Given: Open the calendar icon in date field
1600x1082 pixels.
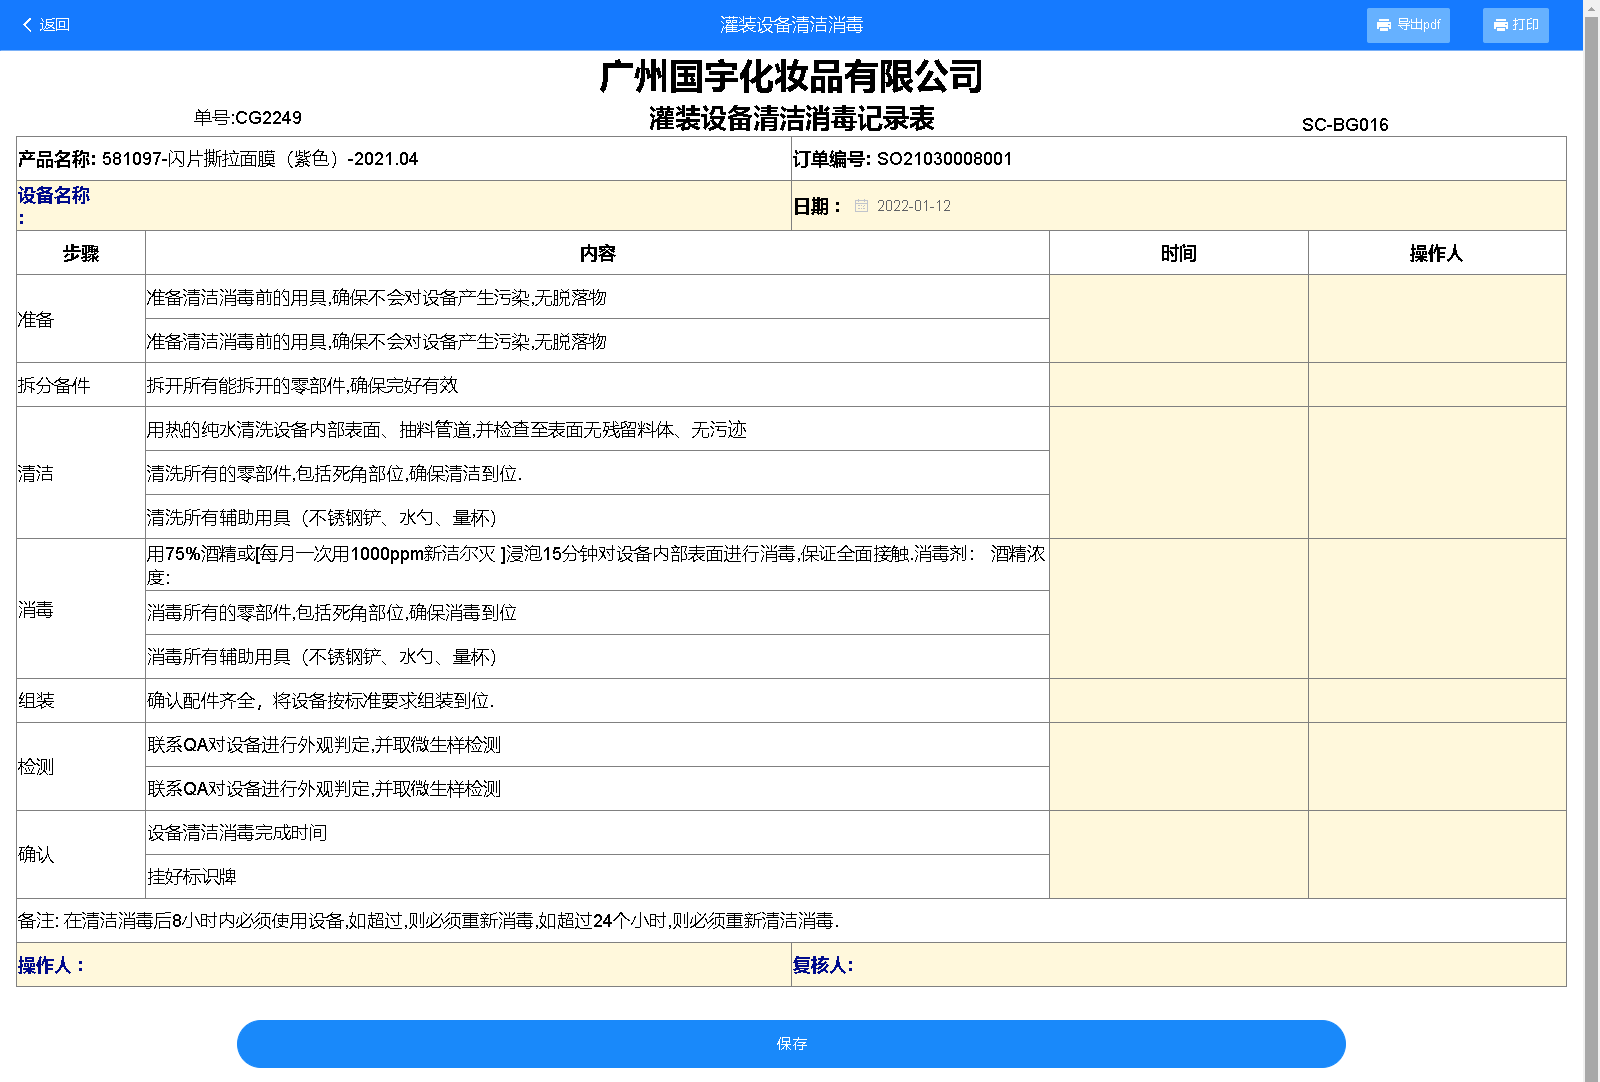Looking at the screenshot, I should pos(861,206).
